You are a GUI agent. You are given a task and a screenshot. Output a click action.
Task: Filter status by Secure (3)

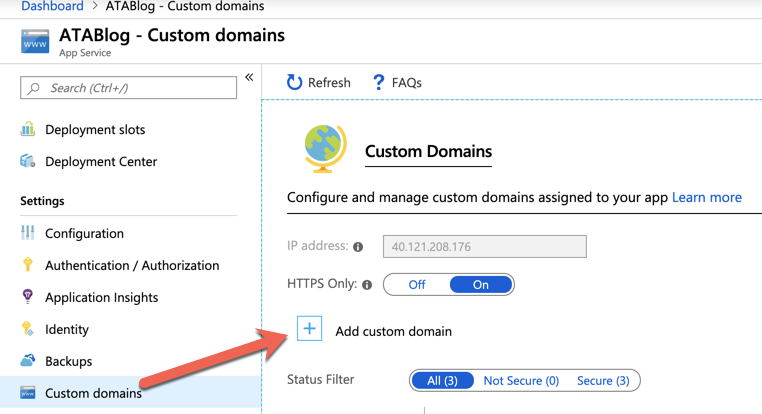click(603, 380)
